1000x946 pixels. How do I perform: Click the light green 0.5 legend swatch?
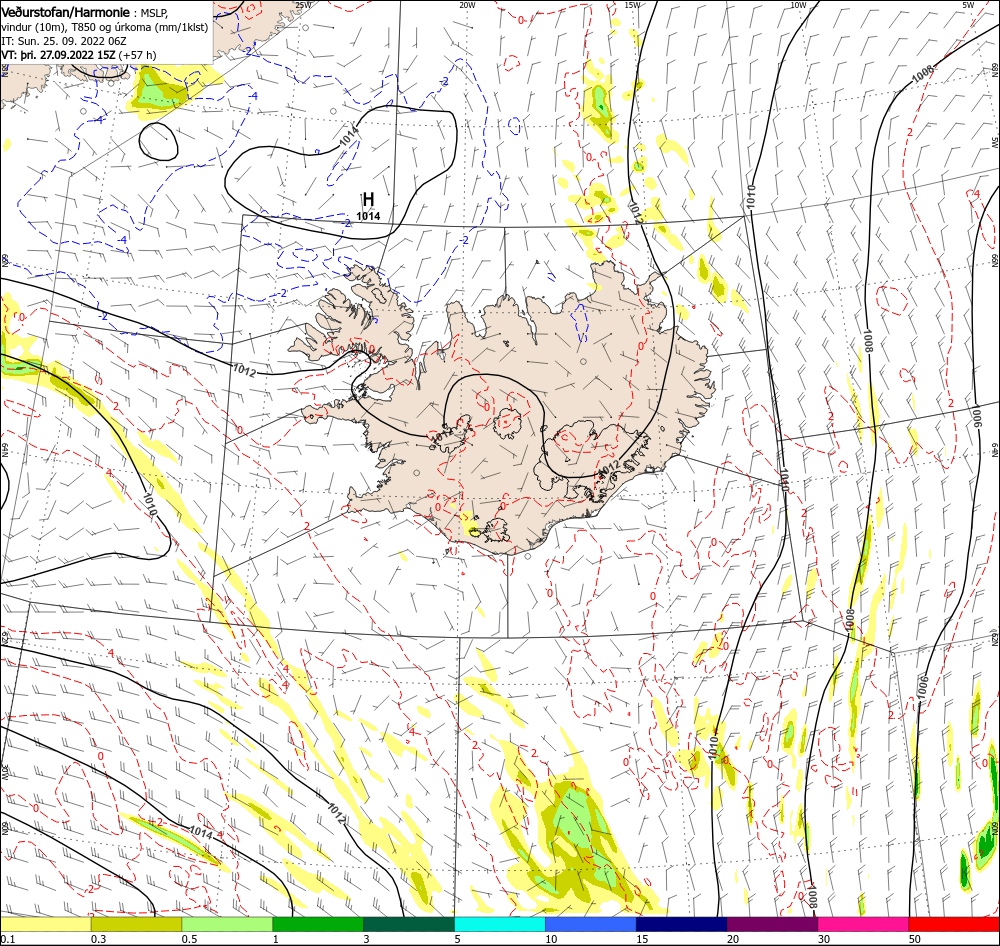(x=227, y=924)
